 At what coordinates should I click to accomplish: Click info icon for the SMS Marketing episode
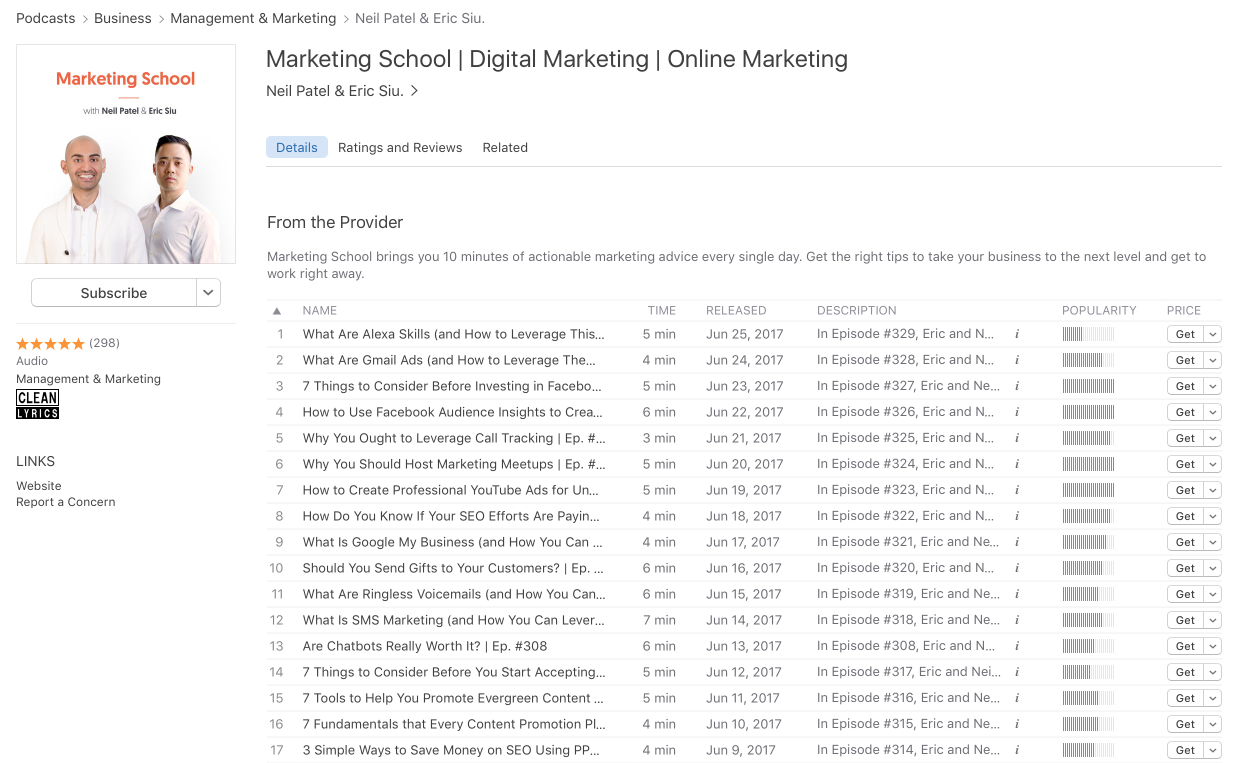click(1017, 620)
